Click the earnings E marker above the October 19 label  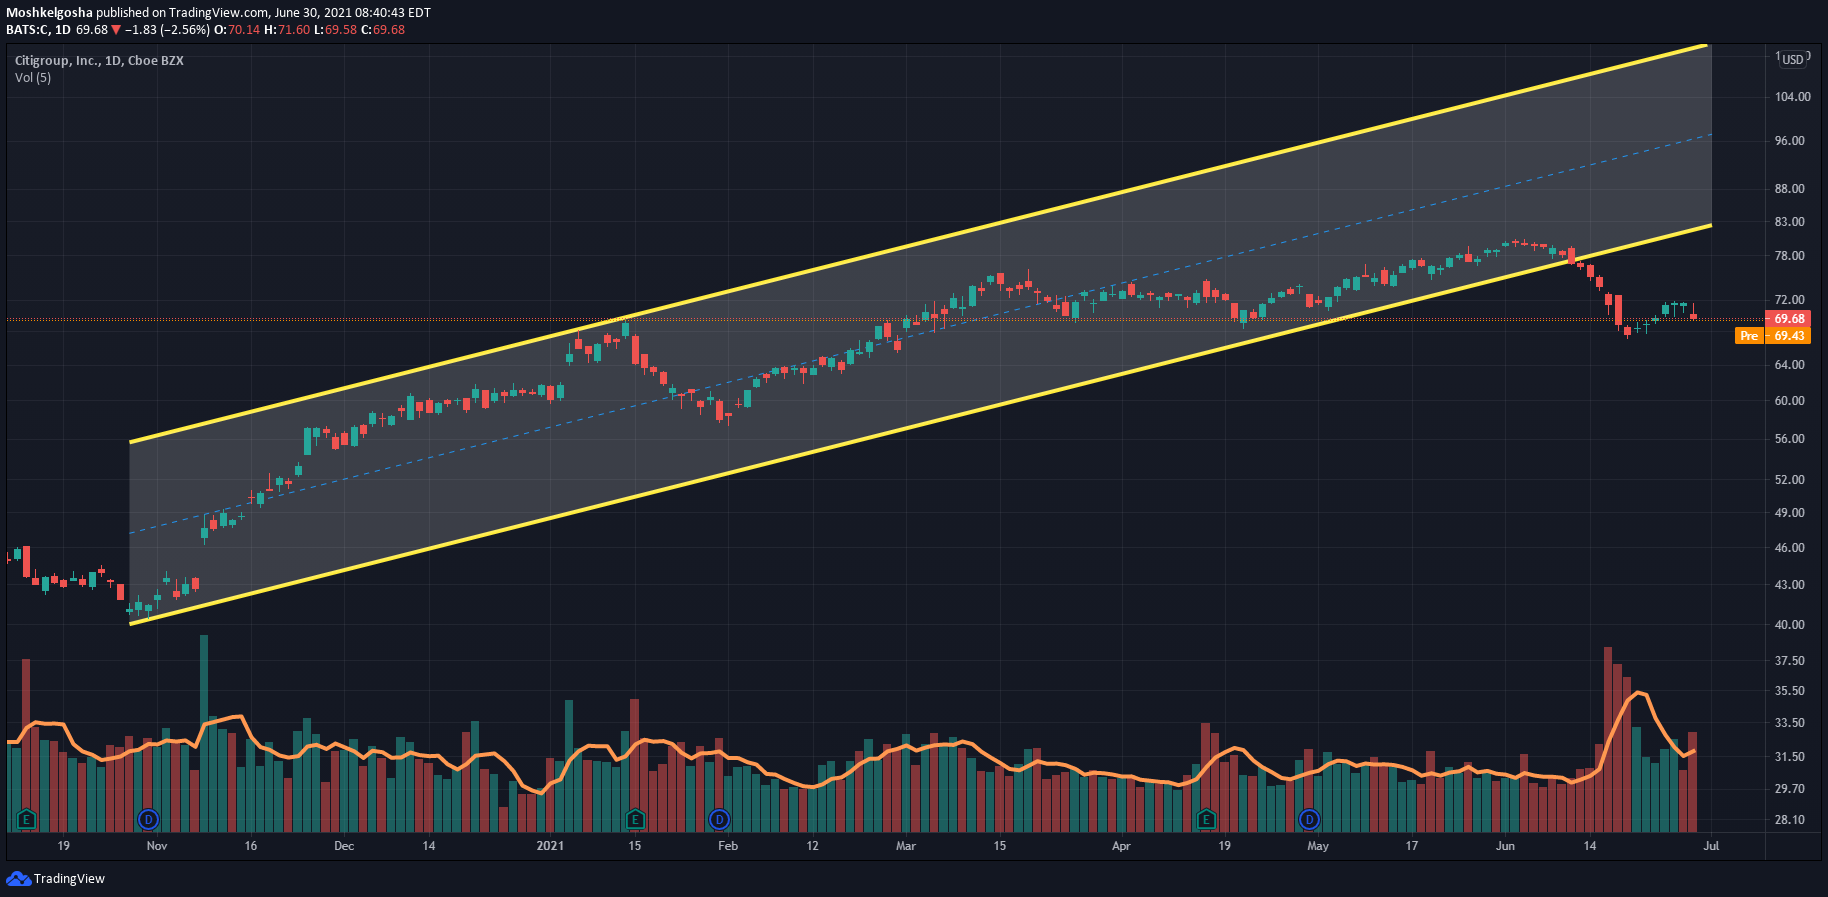[27, 820]
